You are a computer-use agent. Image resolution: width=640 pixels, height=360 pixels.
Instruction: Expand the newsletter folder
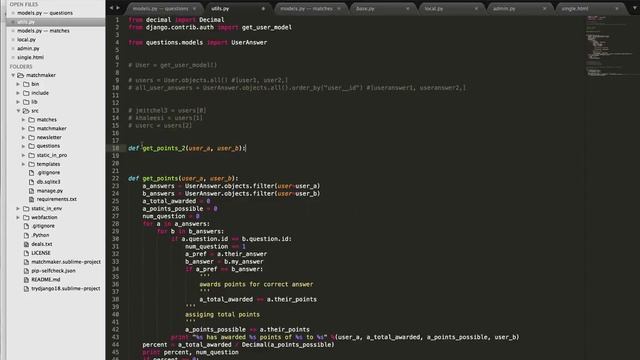click(x=23, y=138)
